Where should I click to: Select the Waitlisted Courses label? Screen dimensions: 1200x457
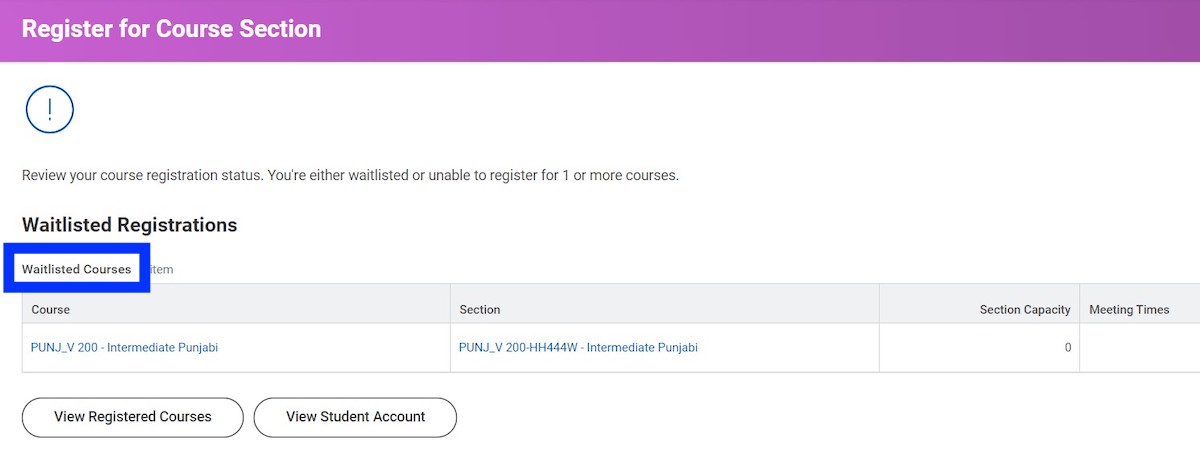pos(77,269)
